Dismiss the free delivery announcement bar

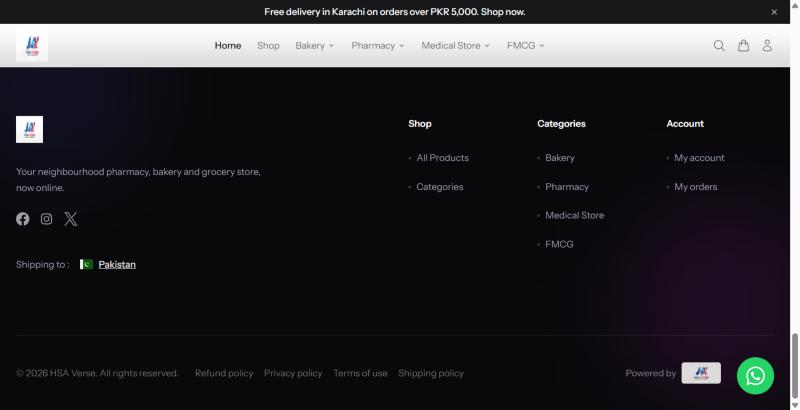pyautogui.click(x=774, y=12)
